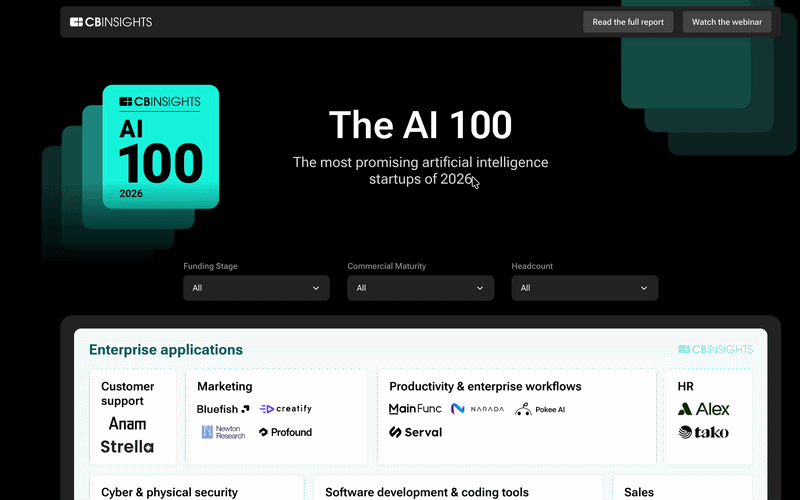This screenshot has width=800, height=500.
Task: Select the MainFunc logo
Action: [x=415, y=409]
